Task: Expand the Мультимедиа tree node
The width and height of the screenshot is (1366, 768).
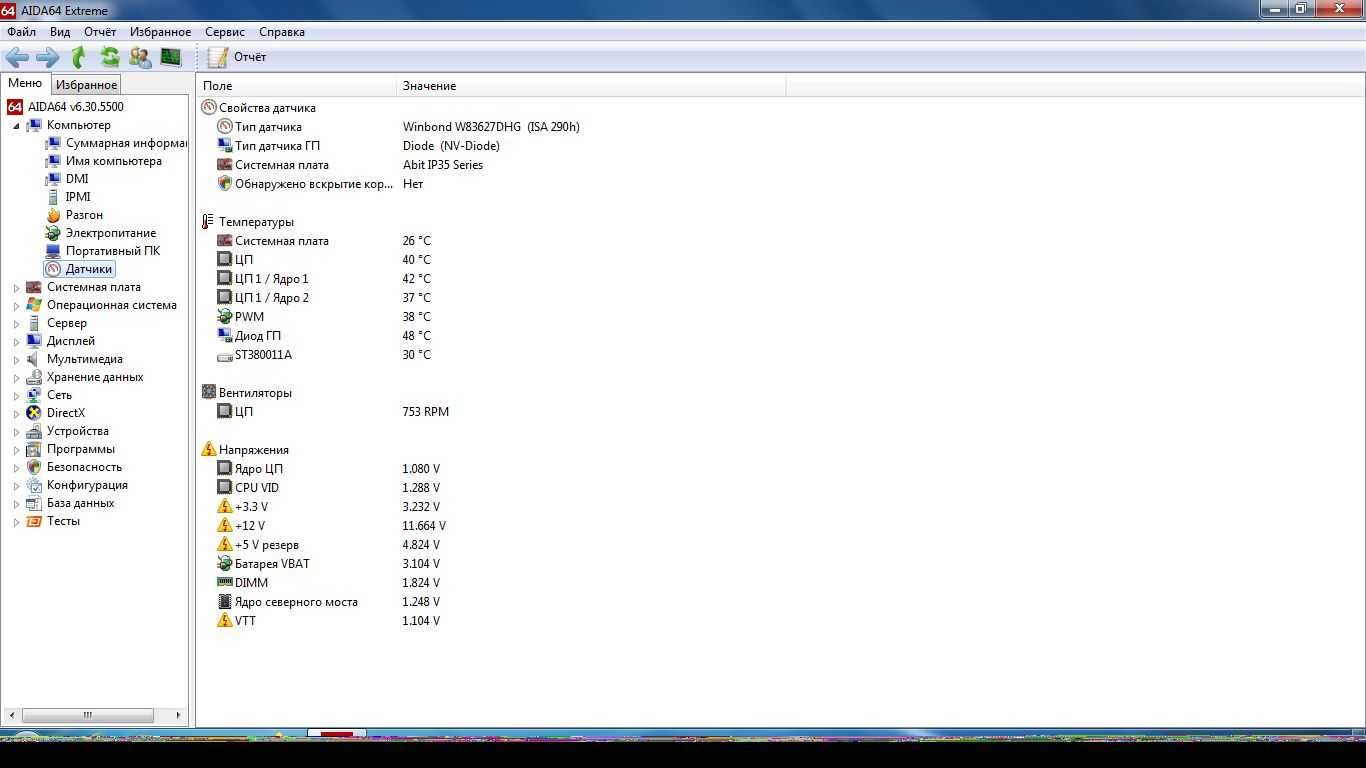Action: 16,360
